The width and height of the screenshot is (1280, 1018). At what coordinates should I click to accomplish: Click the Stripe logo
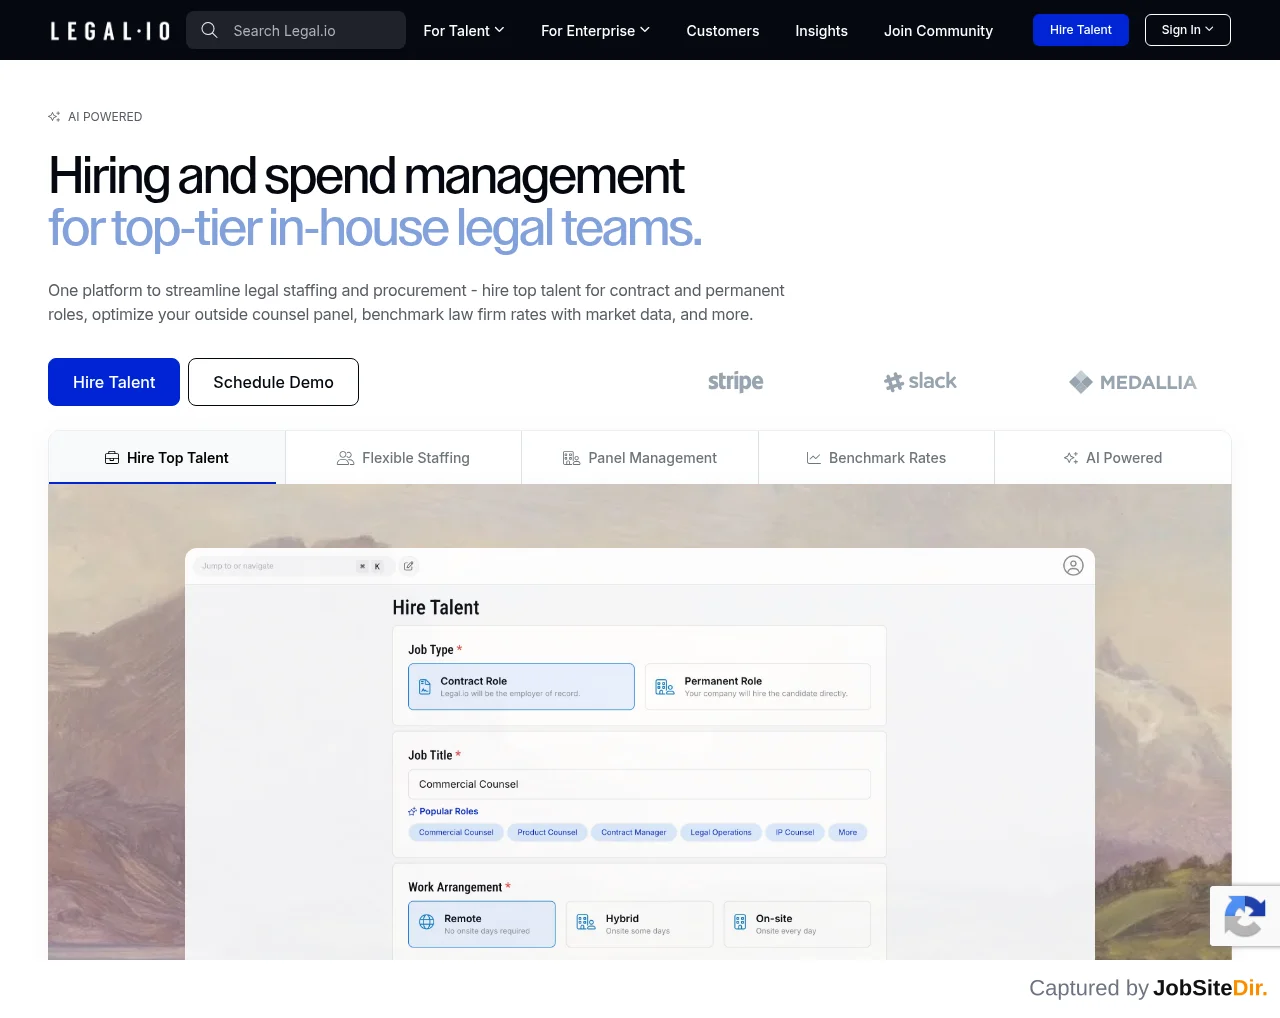735,382
